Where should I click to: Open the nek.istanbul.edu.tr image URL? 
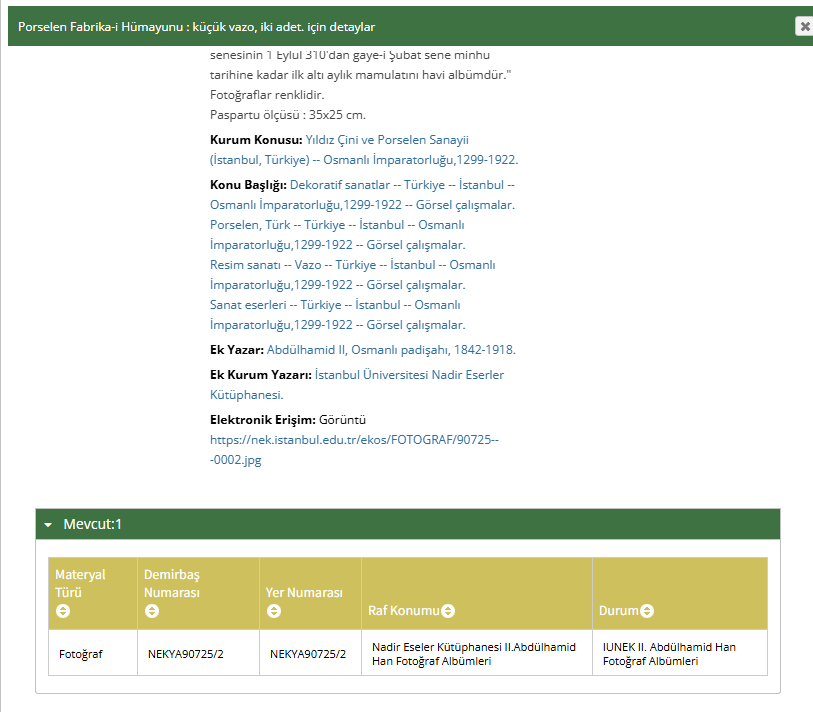pyautogui.click(x=353, y=438)
